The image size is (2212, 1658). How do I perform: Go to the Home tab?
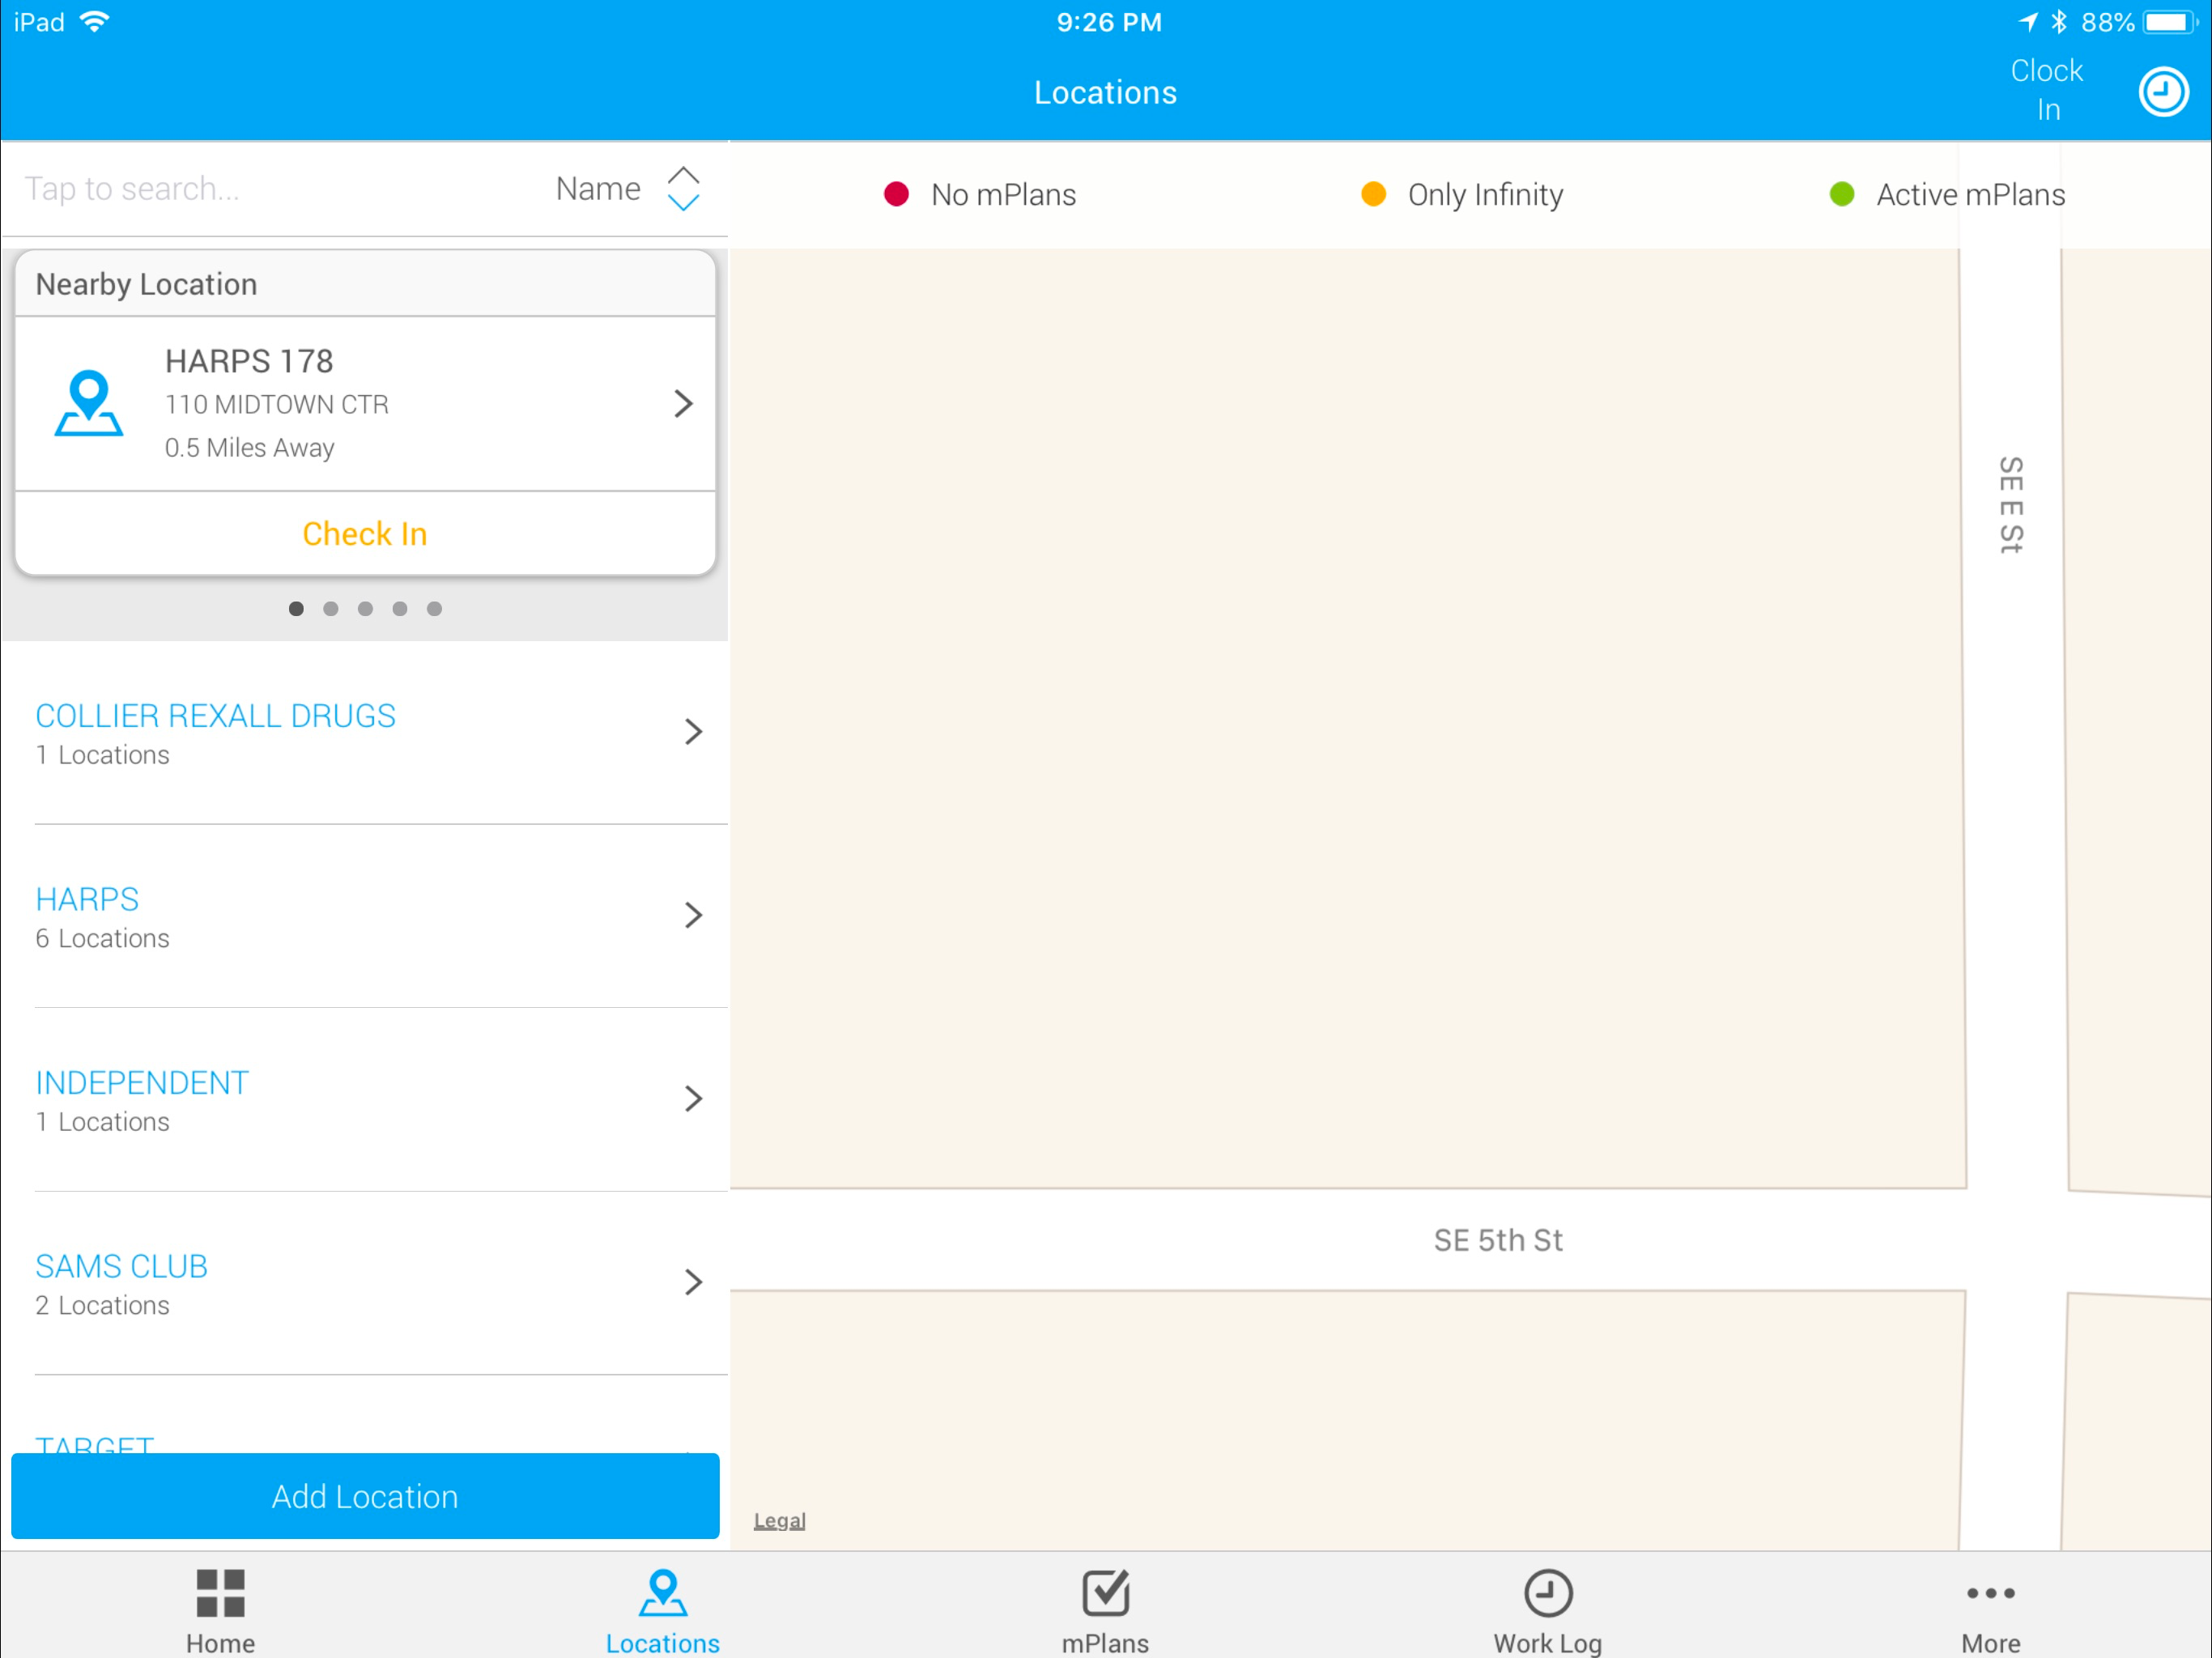click(220, 1610)
